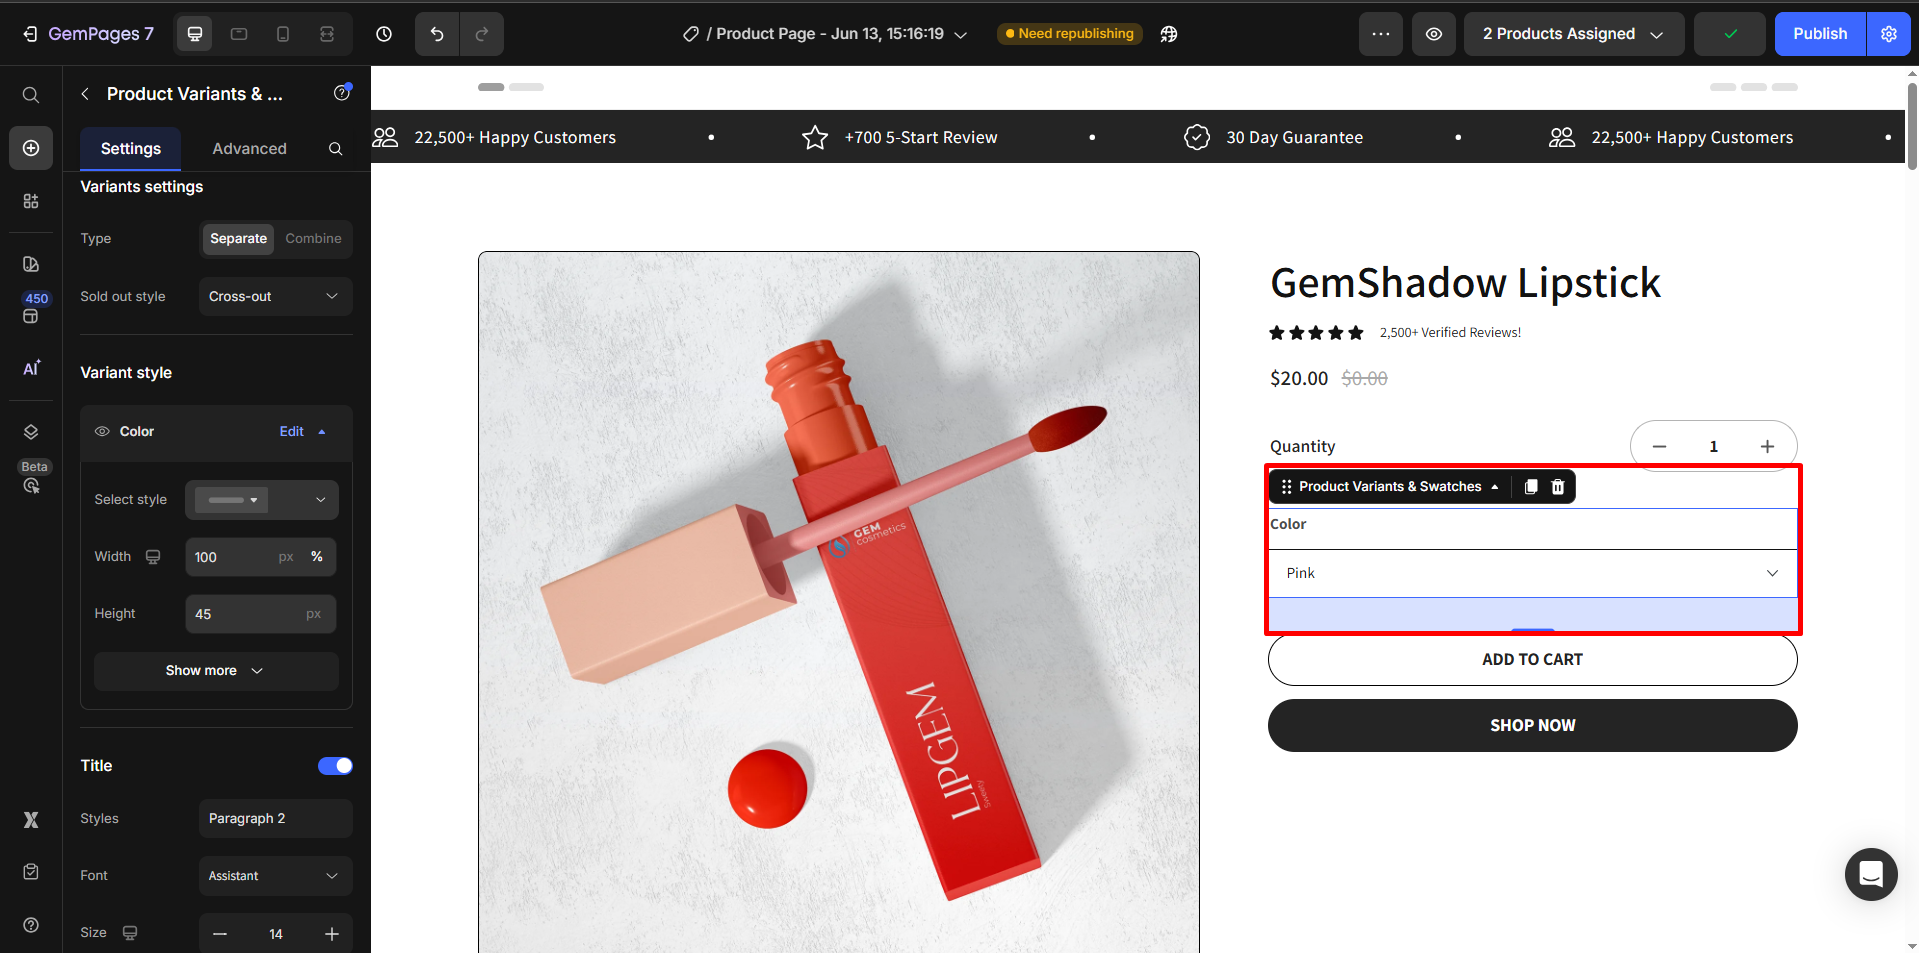Disable the Title toggle switch
The width and height of the screenshot is (1919, 953).
pyautogui.click(x=335, y=765)
